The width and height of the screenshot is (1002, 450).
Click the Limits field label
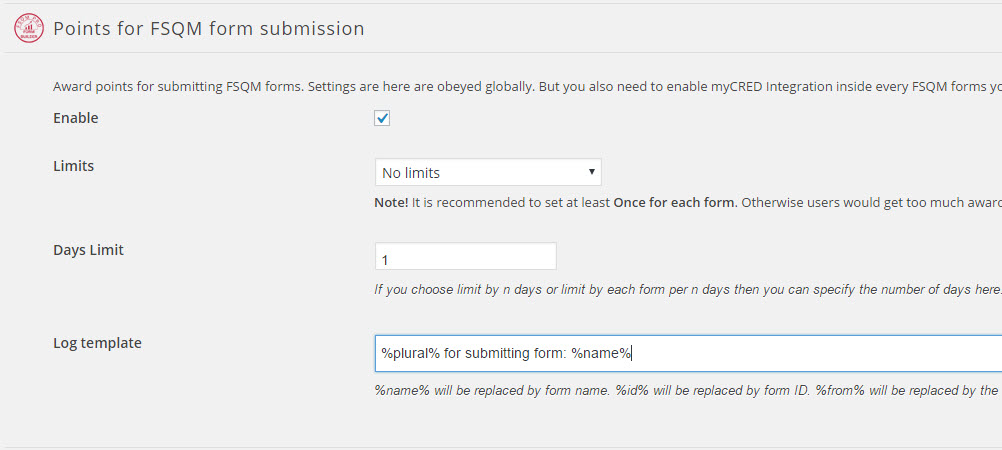pyautogui.click(x=73, y=166)
